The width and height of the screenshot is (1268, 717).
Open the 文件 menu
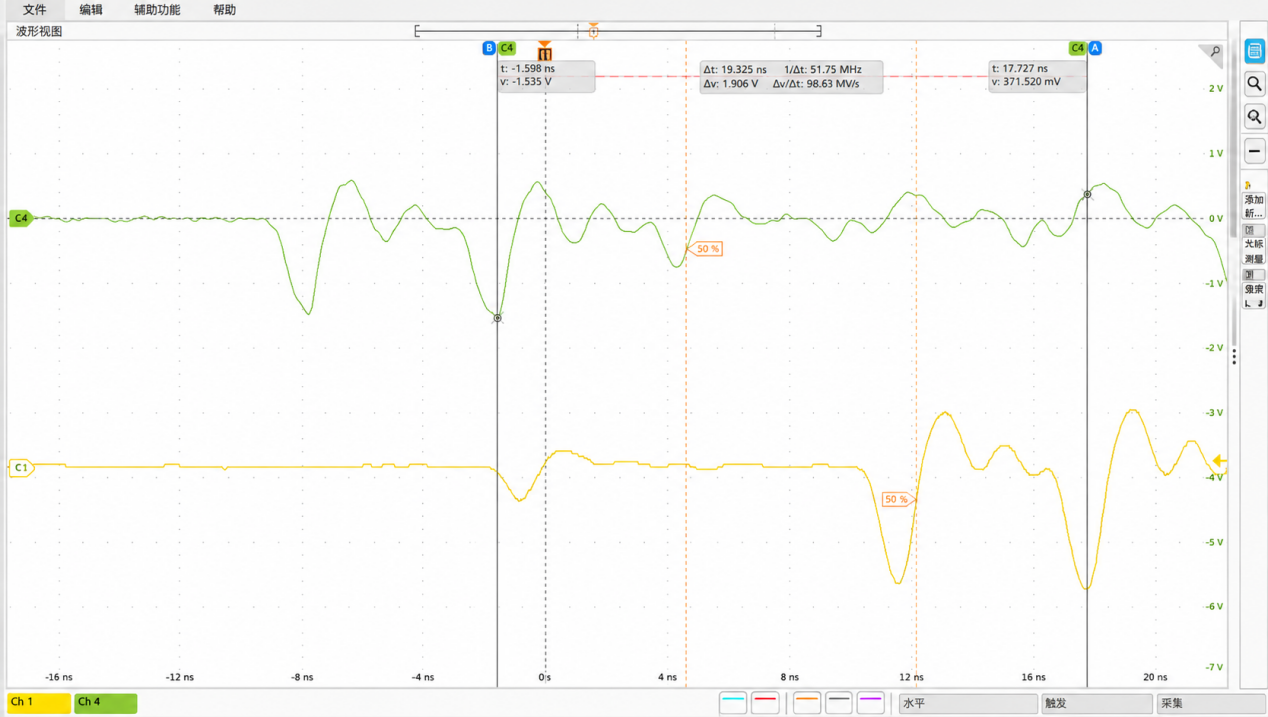(x=34, y=10)
